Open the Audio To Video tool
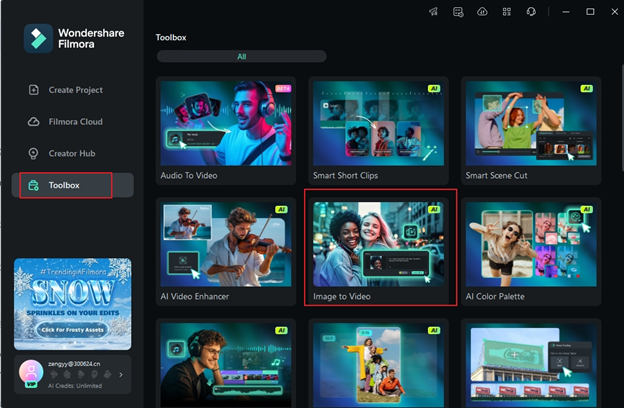Screen dimensions: 624x408 tap(228, 130)
